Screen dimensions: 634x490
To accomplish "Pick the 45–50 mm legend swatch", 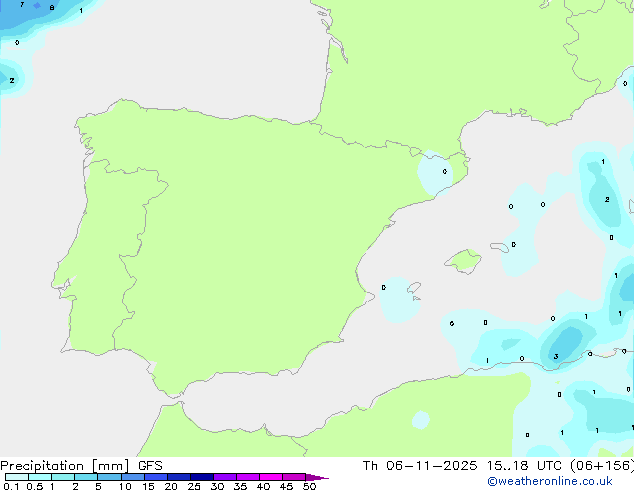I will tap(294, 477).
